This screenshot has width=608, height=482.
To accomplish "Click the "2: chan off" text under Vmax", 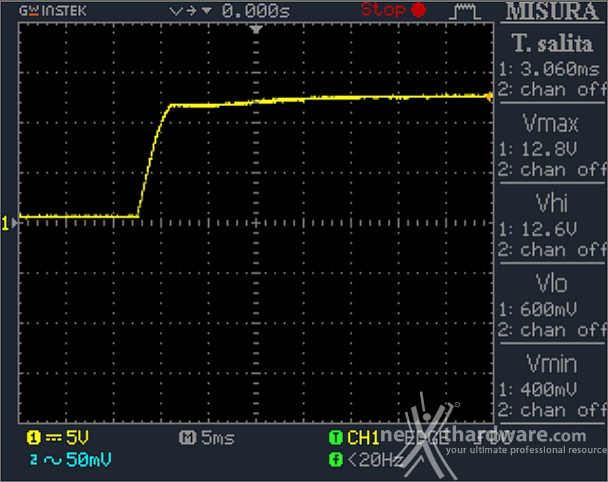I will coord(552,170).
